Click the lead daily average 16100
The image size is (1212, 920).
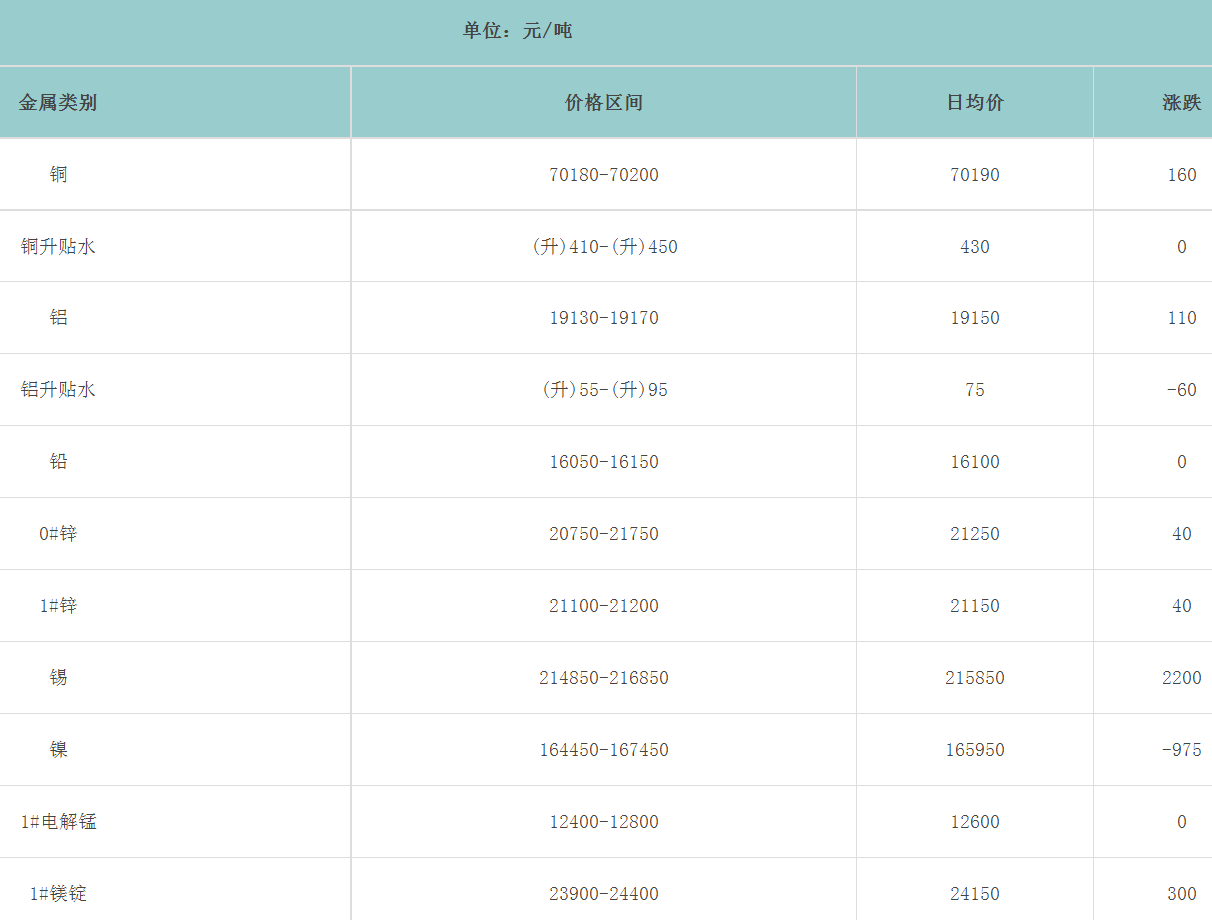[x=975, y=462]
